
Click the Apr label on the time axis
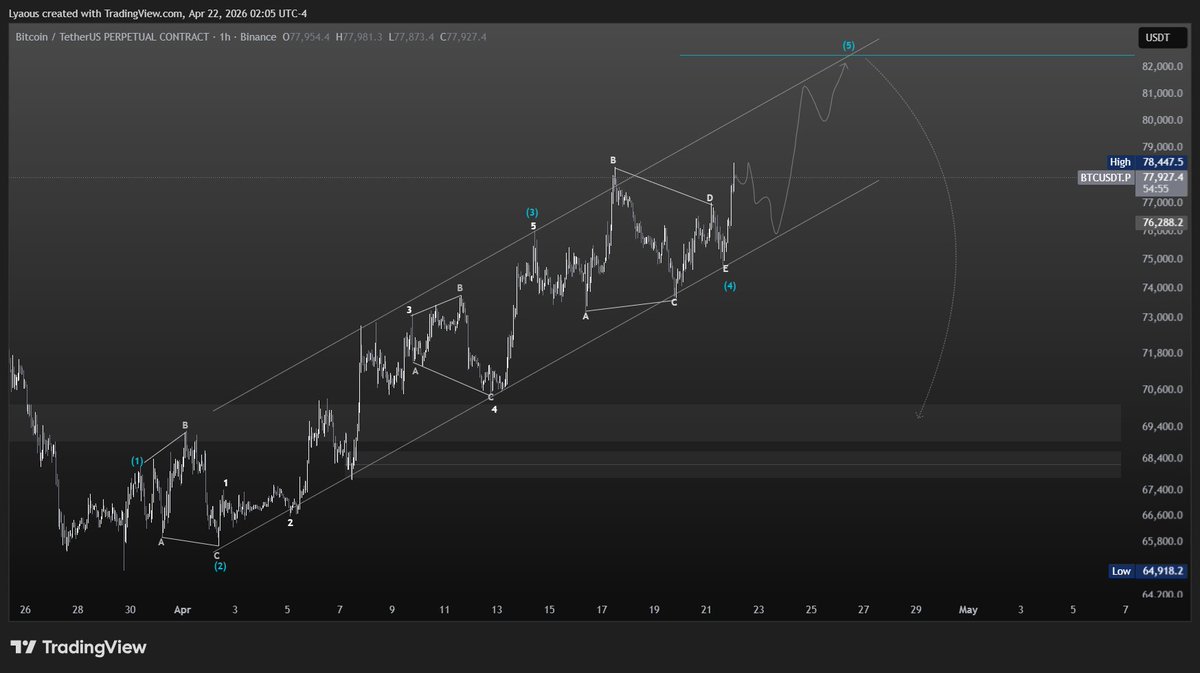coord(181,608)
